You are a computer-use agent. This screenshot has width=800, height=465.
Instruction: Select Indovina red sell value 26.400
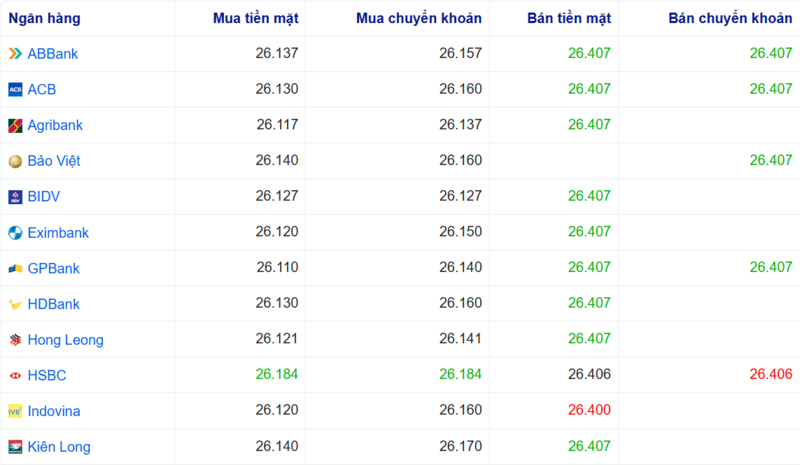click(x=589, y=410)
